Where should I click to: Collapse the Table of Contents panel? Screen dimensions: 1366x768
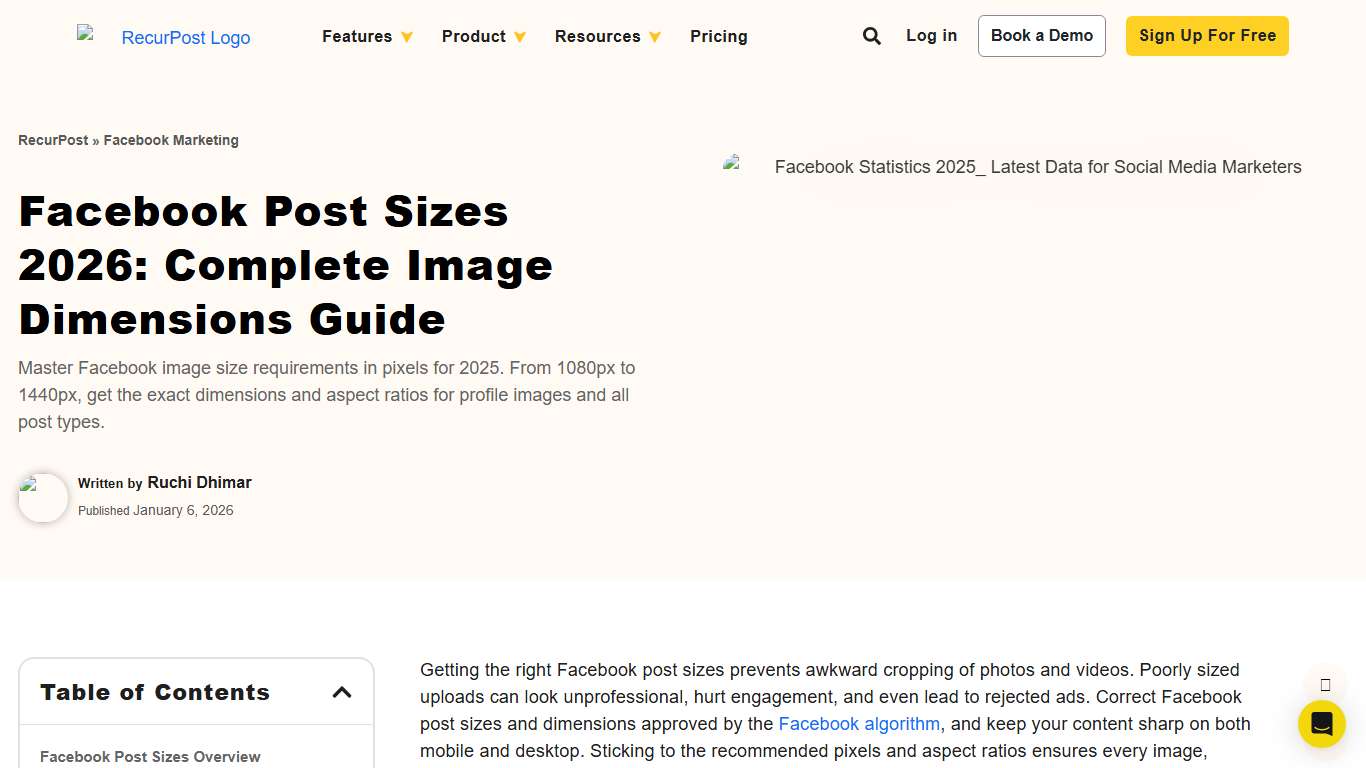tap(341, 690)
